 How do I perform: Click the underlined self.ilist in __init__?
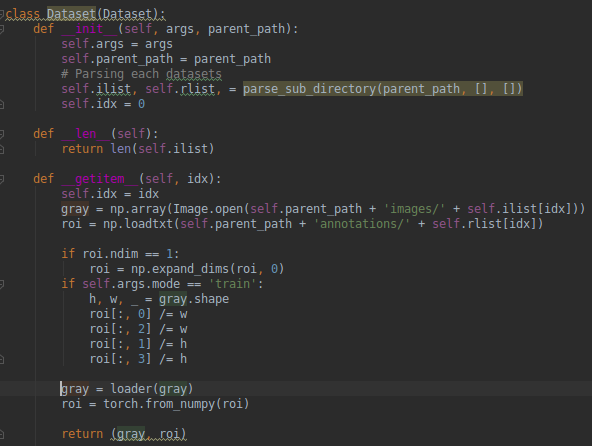pyautogui.click(x=96, y=89)
